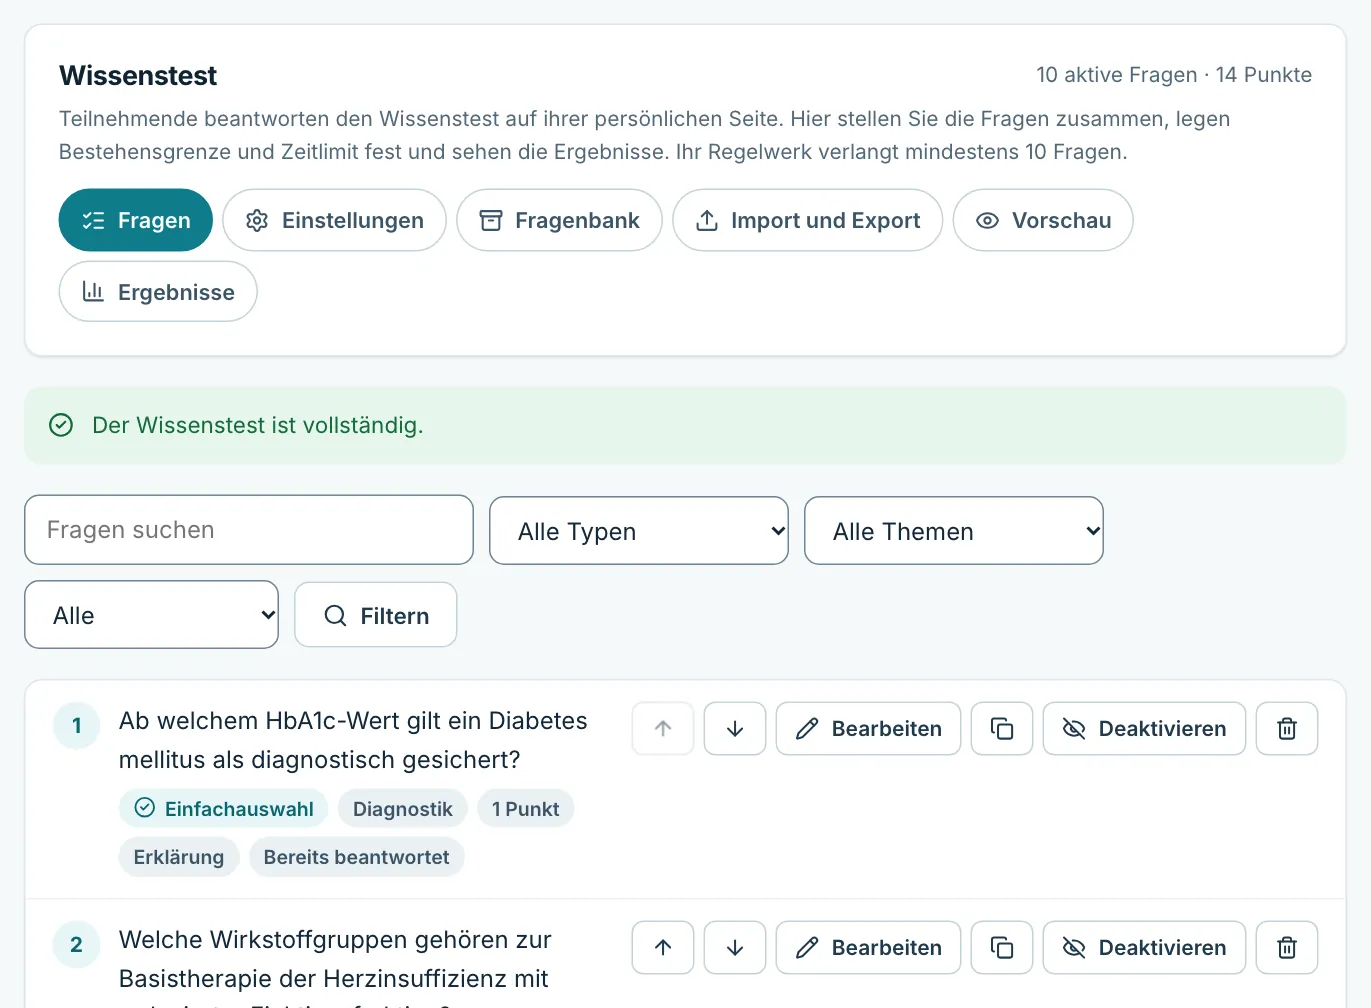Click the number 1 question badge

[77, 726]
